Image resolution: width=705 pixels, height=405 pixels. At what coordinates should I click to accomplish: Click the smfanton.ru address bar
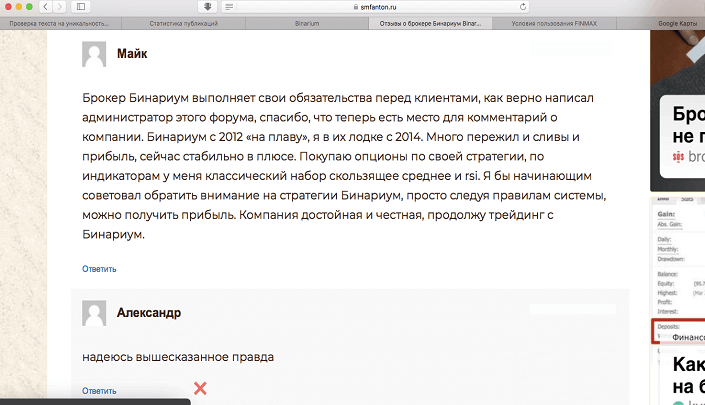pos(377,7)
